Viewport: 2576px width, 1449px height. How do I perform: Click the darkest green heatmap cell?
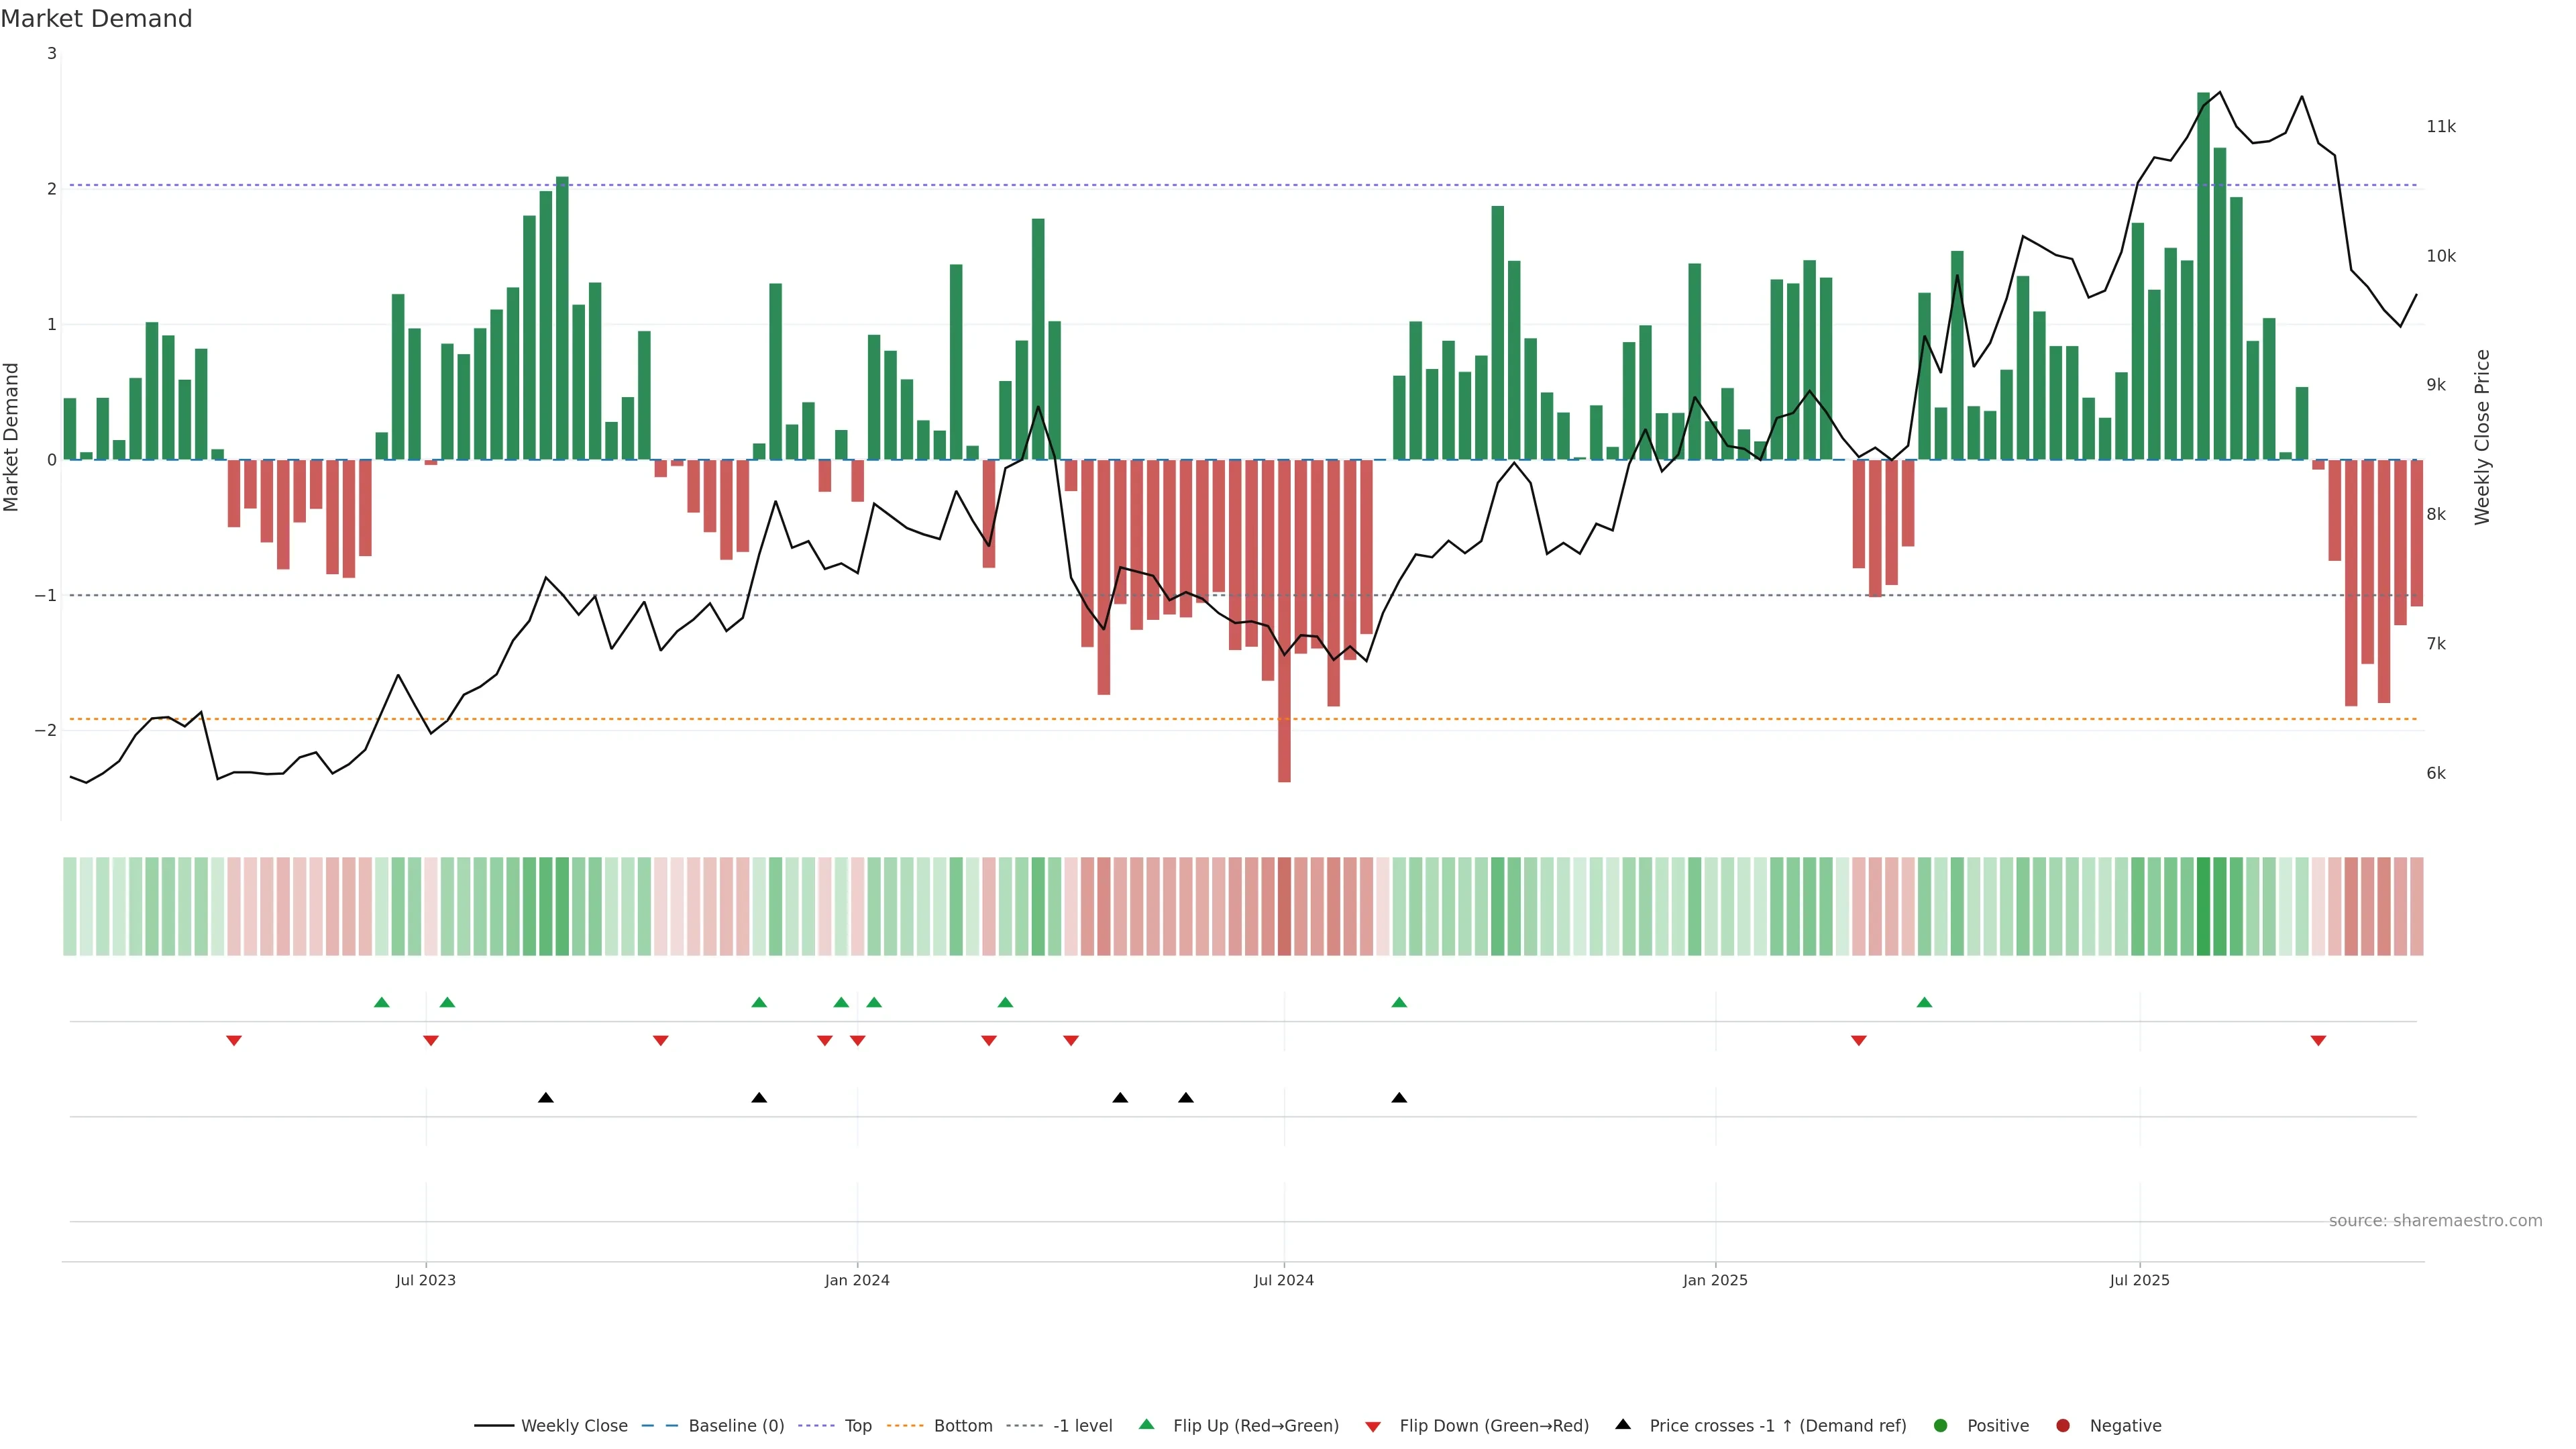(x=2203, y=906)
